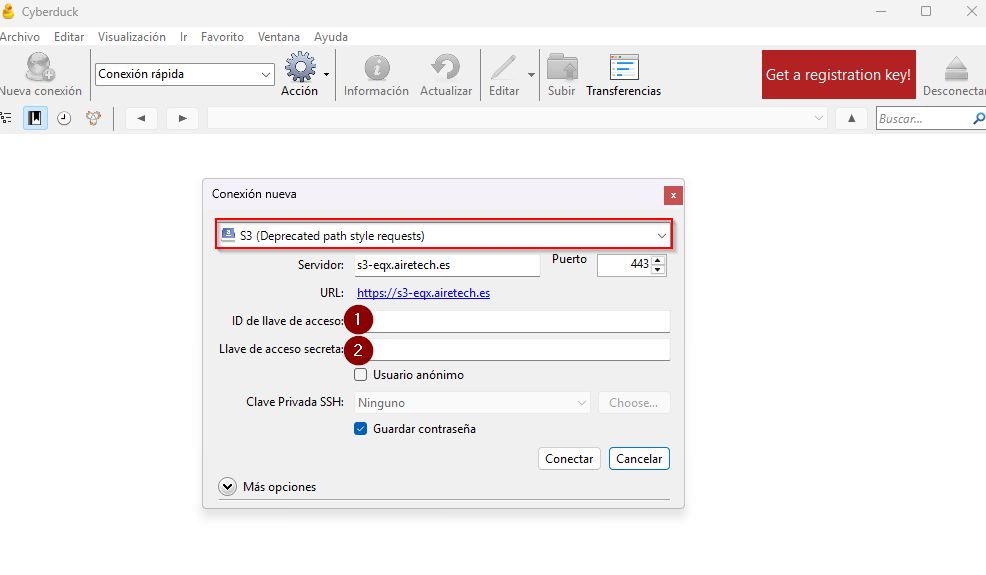Show connection history clock icon
Image resolution: width=986 pixels, height=575 pixels.
click(x=64, y=118)
